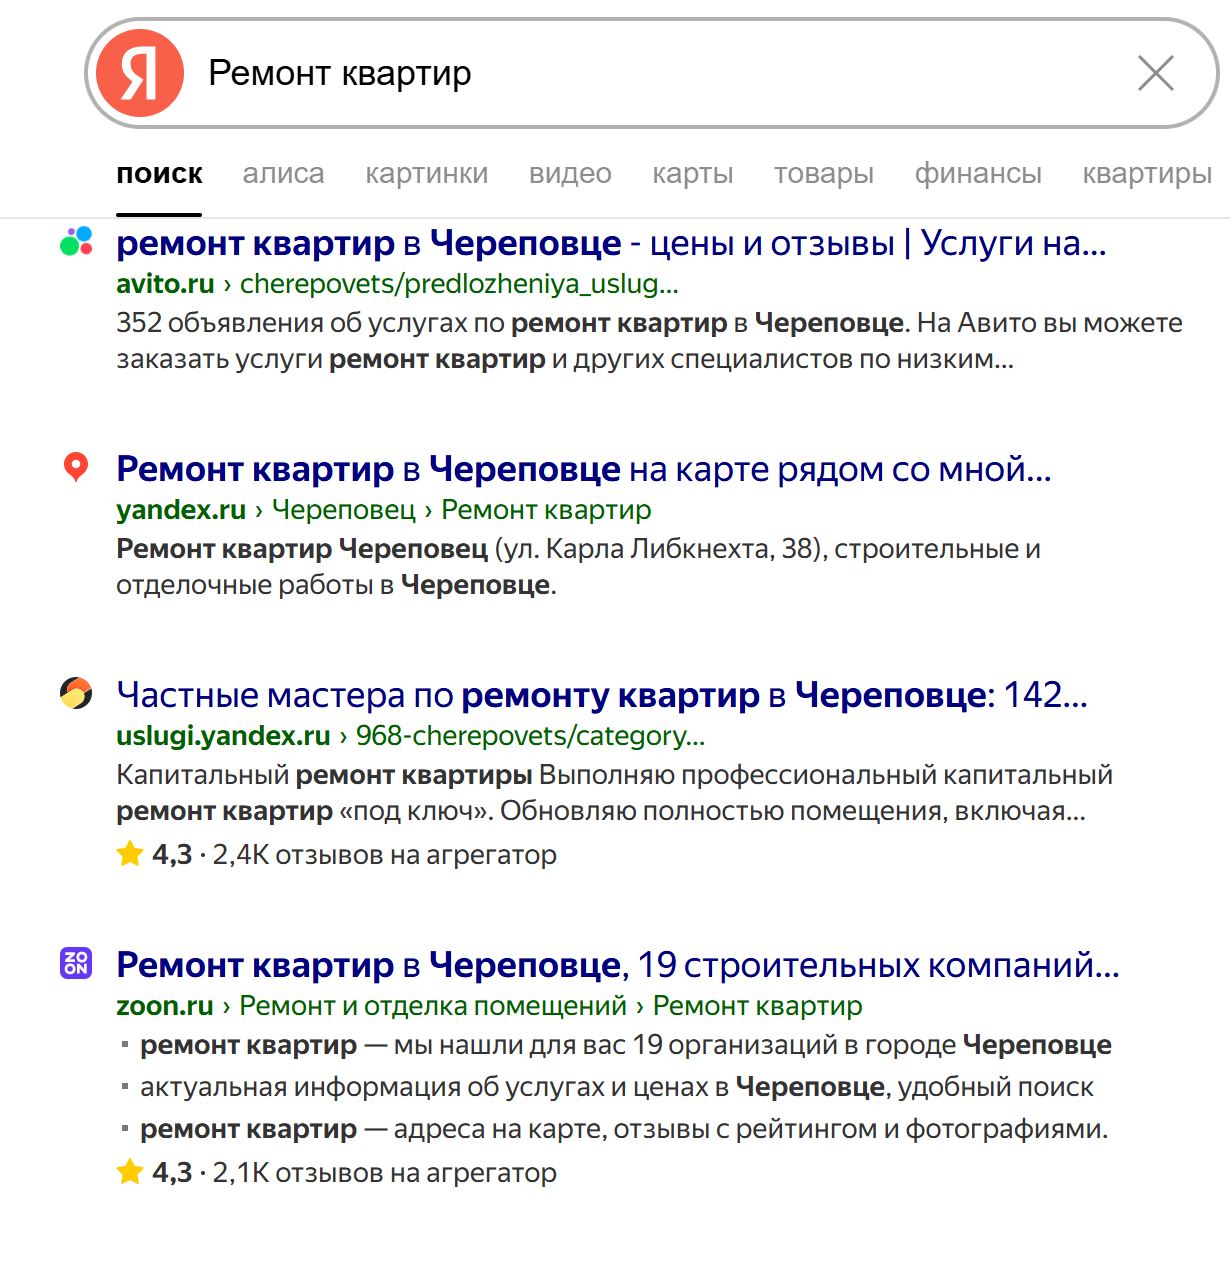The image size is (1230, 1263).
Task: Click the red map pin result icon
Action: click(76, 467)
